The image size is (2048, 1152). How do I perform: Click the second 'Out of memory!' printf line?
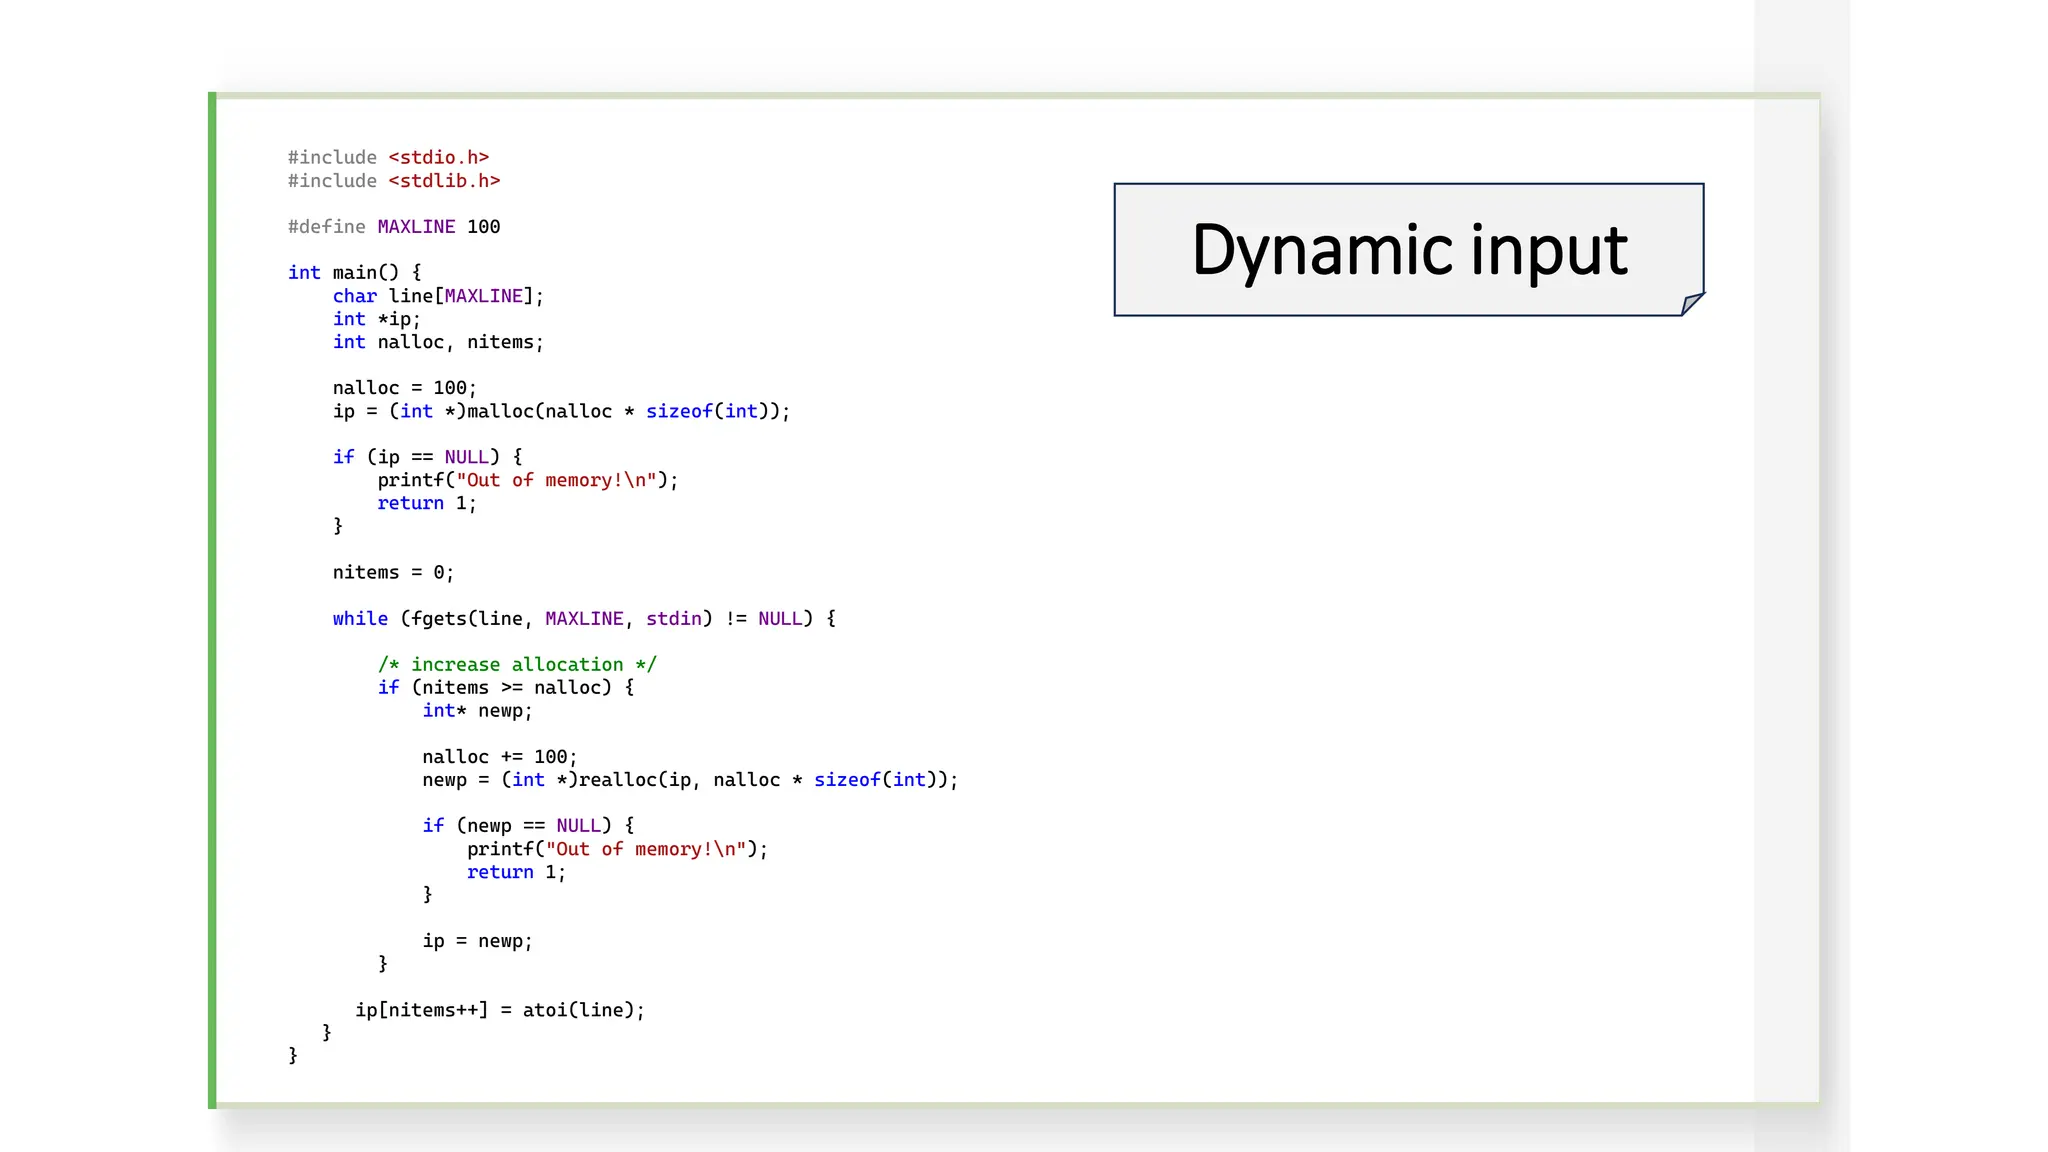tap(617, 849)
